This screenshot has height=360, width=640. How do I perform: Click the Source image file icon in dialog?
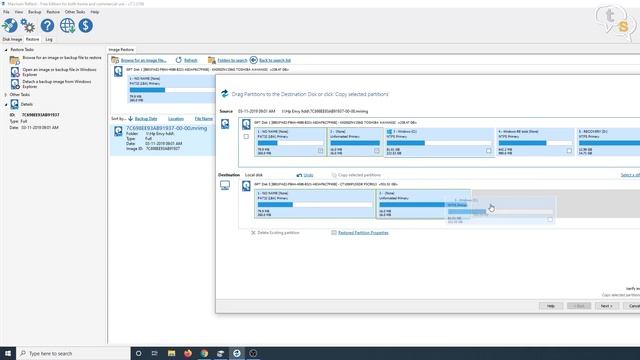pyautogui.click(x=225, y=124)
